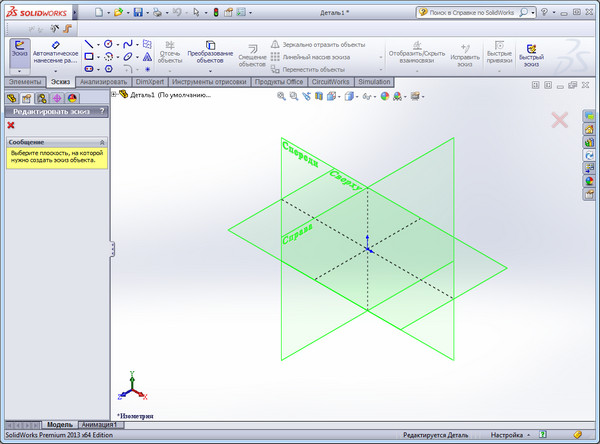Collapse the Сообщение message section

coord(101,143)
